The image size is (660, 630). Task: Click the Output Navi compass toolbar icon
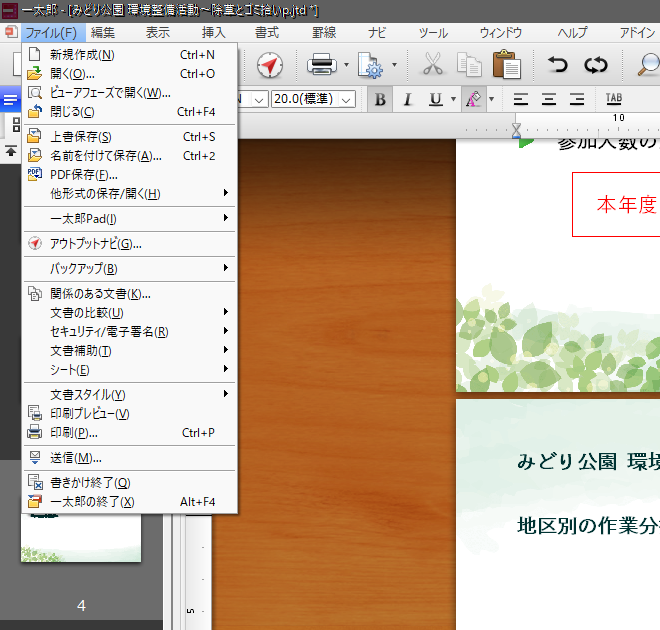click(270, 65)
